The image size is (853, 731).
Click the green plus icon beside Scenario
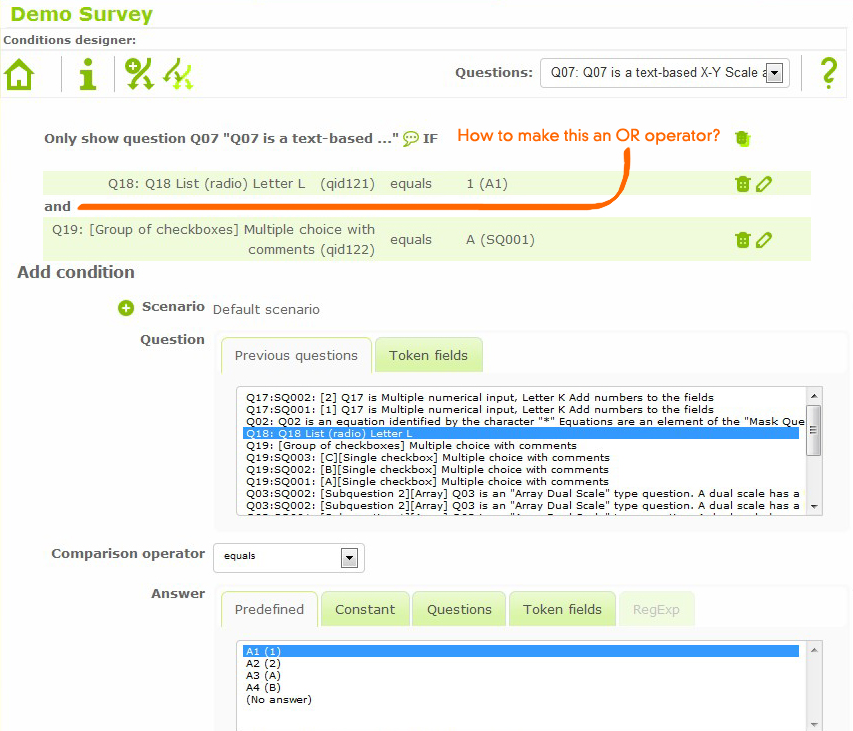coord(126,308)
